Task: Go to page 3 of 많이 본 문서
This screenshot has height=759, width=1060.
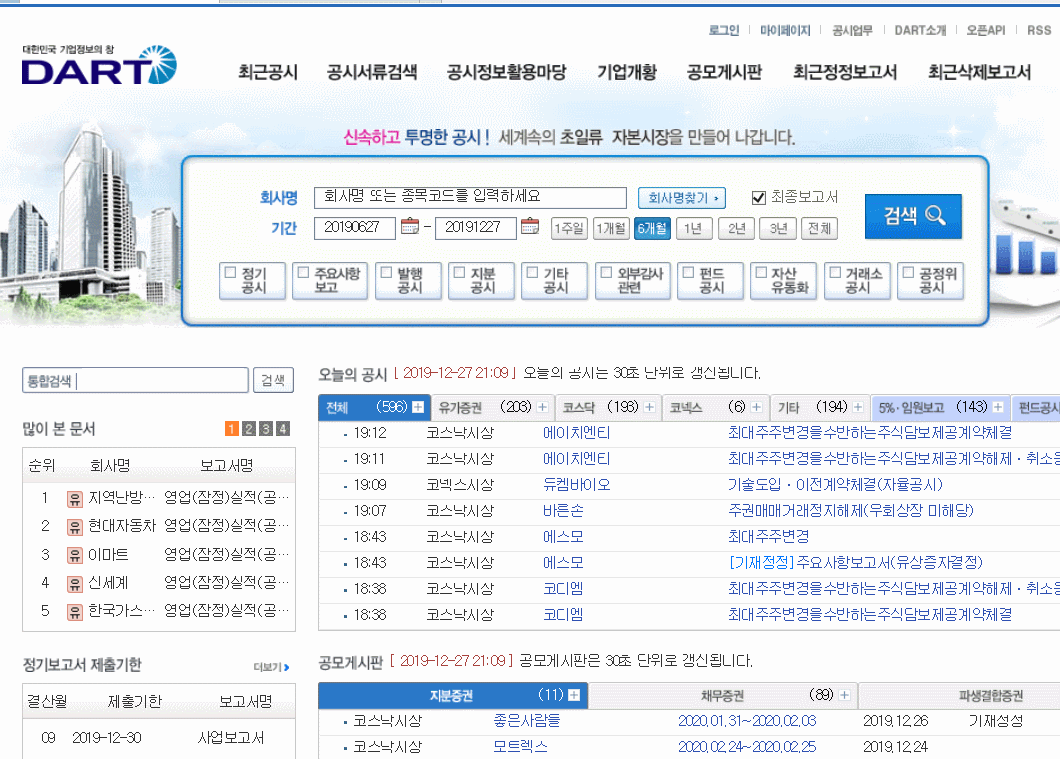Action: 266,429
